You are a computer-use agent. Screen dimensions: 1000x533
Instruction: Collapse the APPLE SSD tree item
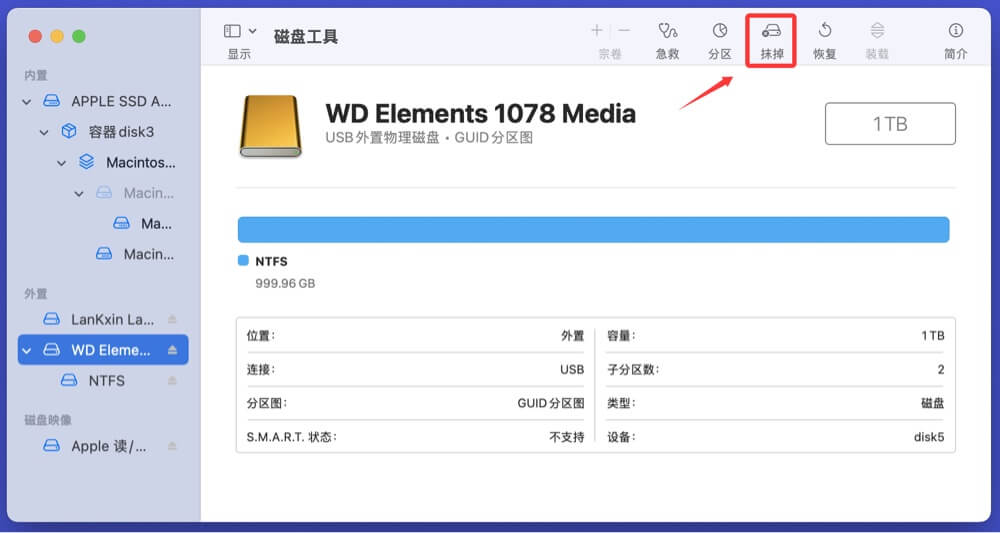pyautogui.click(x=27, y=102)
